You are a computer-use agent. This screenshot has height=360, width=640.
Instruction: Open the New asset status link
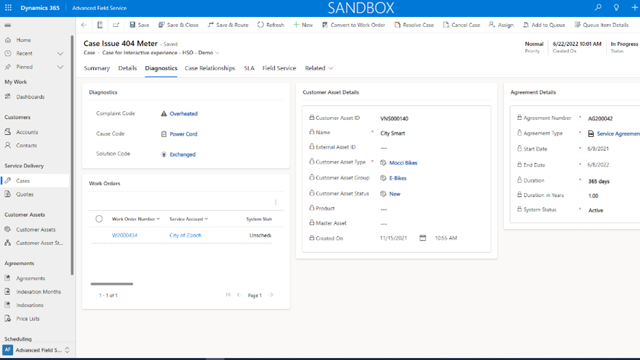[395, 194]
